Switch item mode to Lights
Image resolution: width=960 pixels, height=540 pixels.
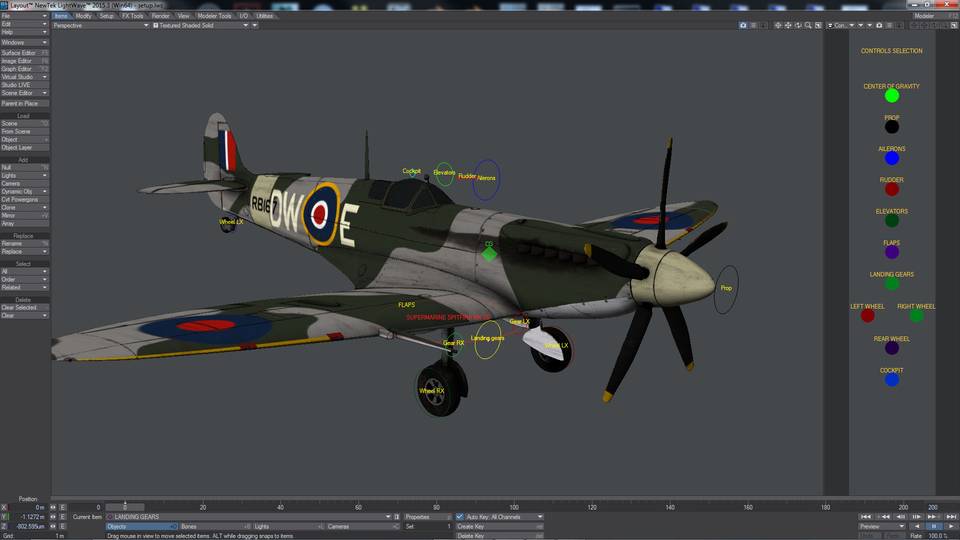[x=288, y=527]
